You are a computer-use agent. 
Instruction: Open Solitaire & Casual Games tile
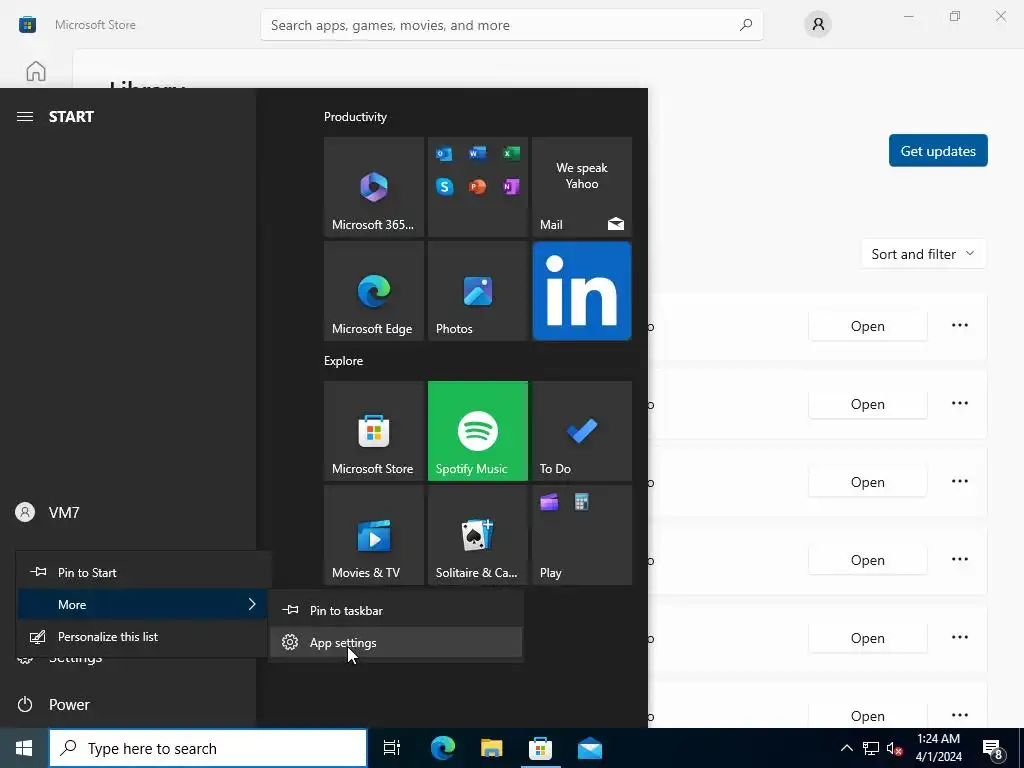[x=477, y=535]
